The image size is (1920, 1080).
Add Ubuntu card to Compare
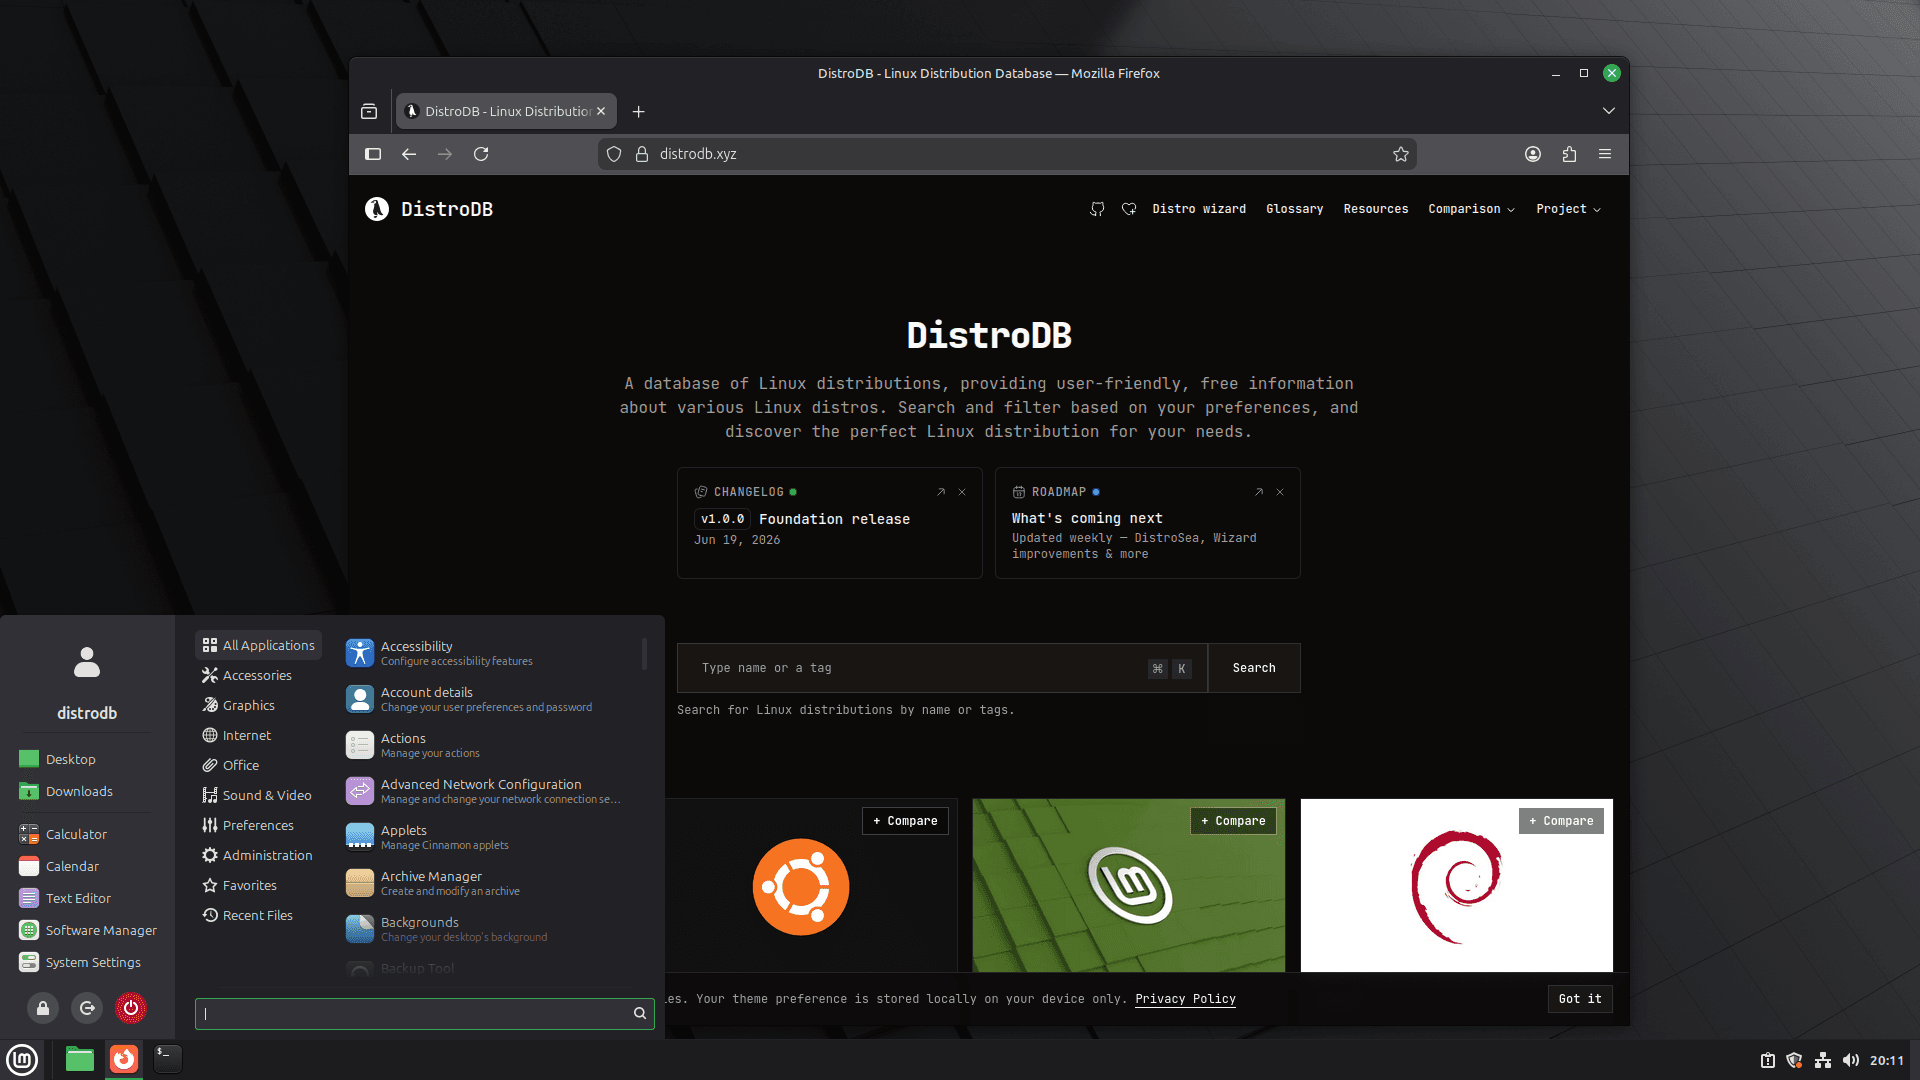(x=905, y=821)
